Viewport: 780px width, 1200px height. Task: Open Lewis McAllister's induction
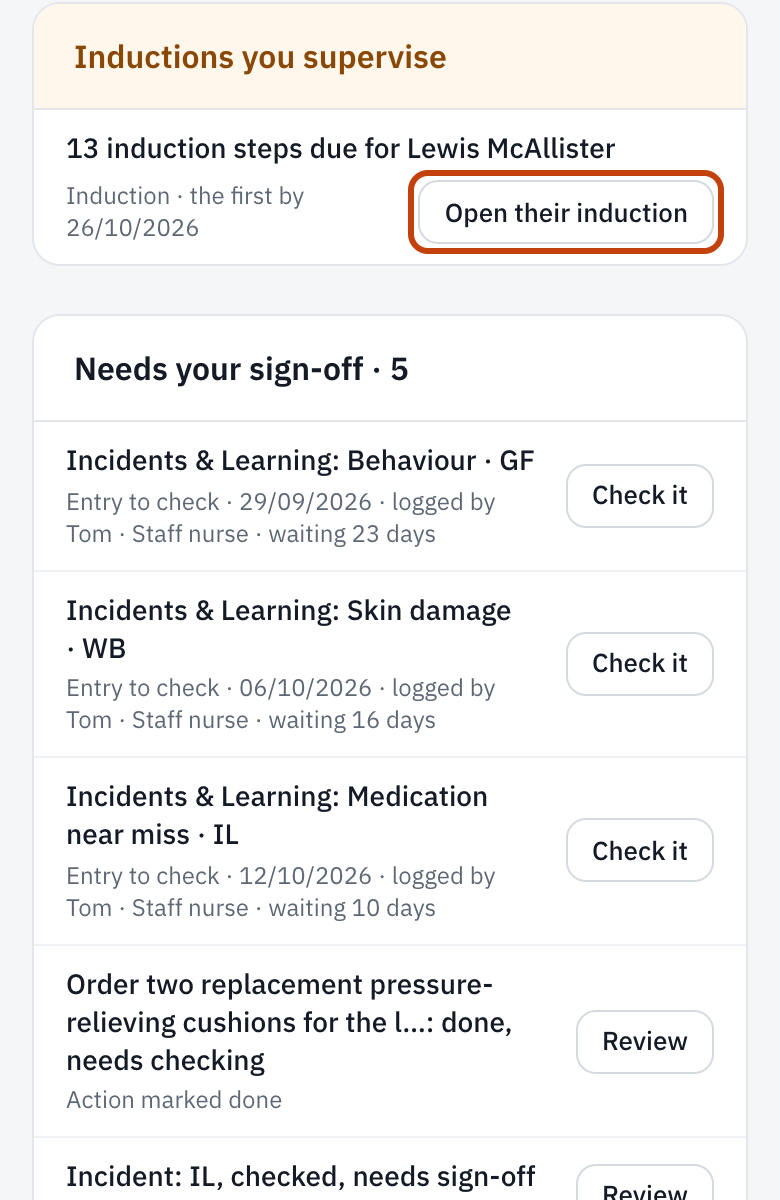point(566,213)
